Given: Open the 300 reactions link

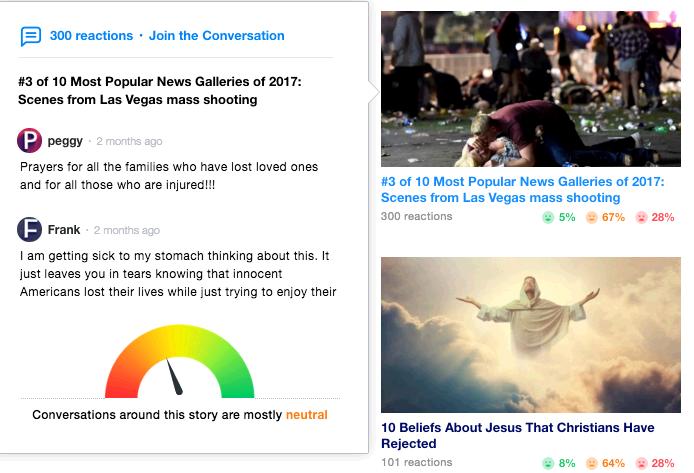Looking at the screenshot, I should click(x=91, y=36).
